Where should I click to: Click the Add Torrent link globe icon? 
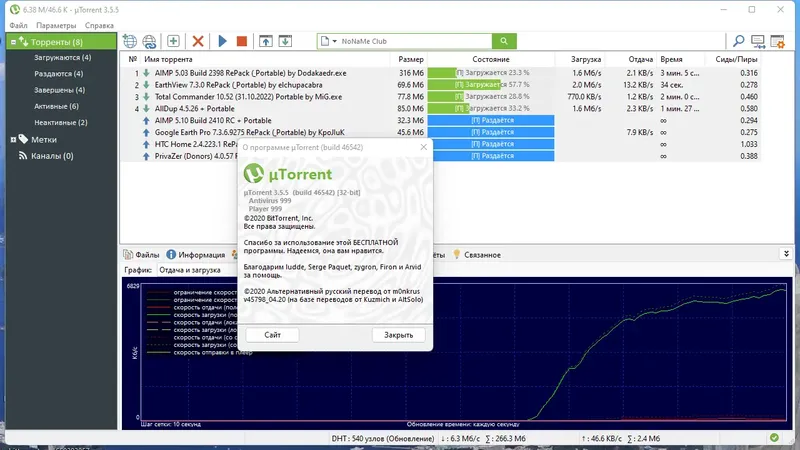coord(149,41)
